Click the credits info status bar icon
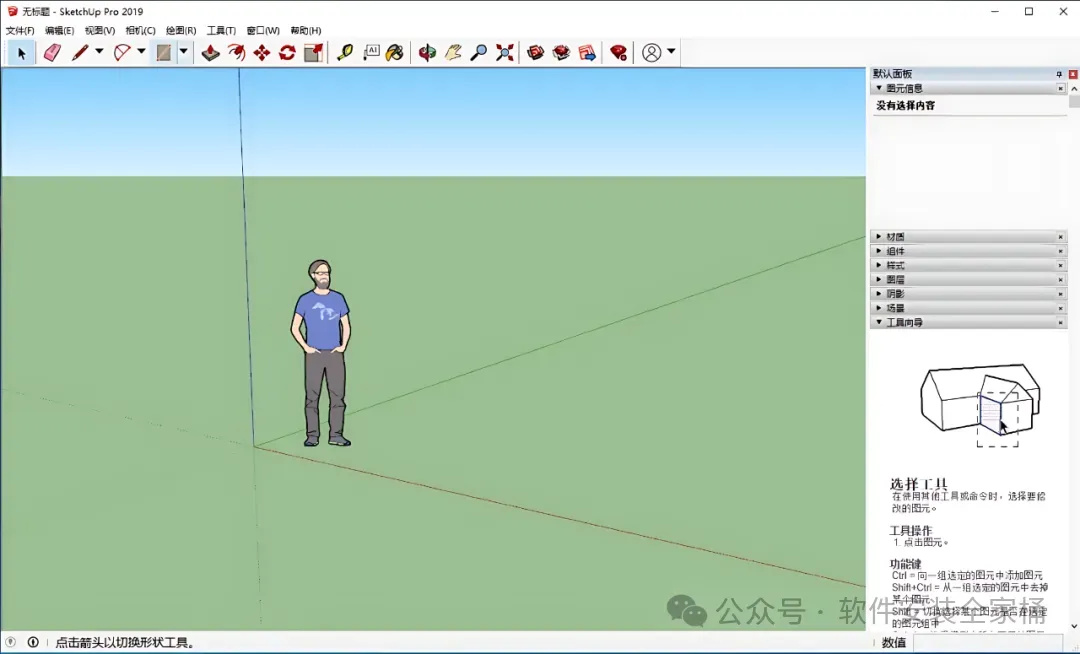This screenshot has width=1080, height=654. [32, 642]
